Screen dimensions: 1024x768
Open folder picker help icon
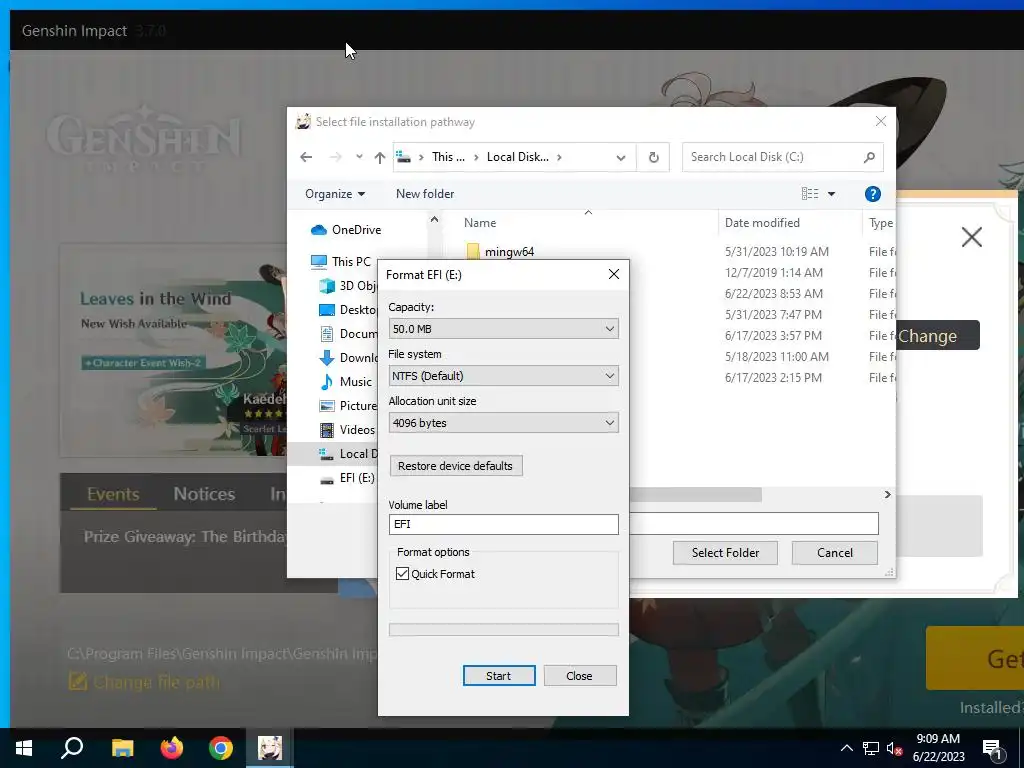[x=872, y=194]
